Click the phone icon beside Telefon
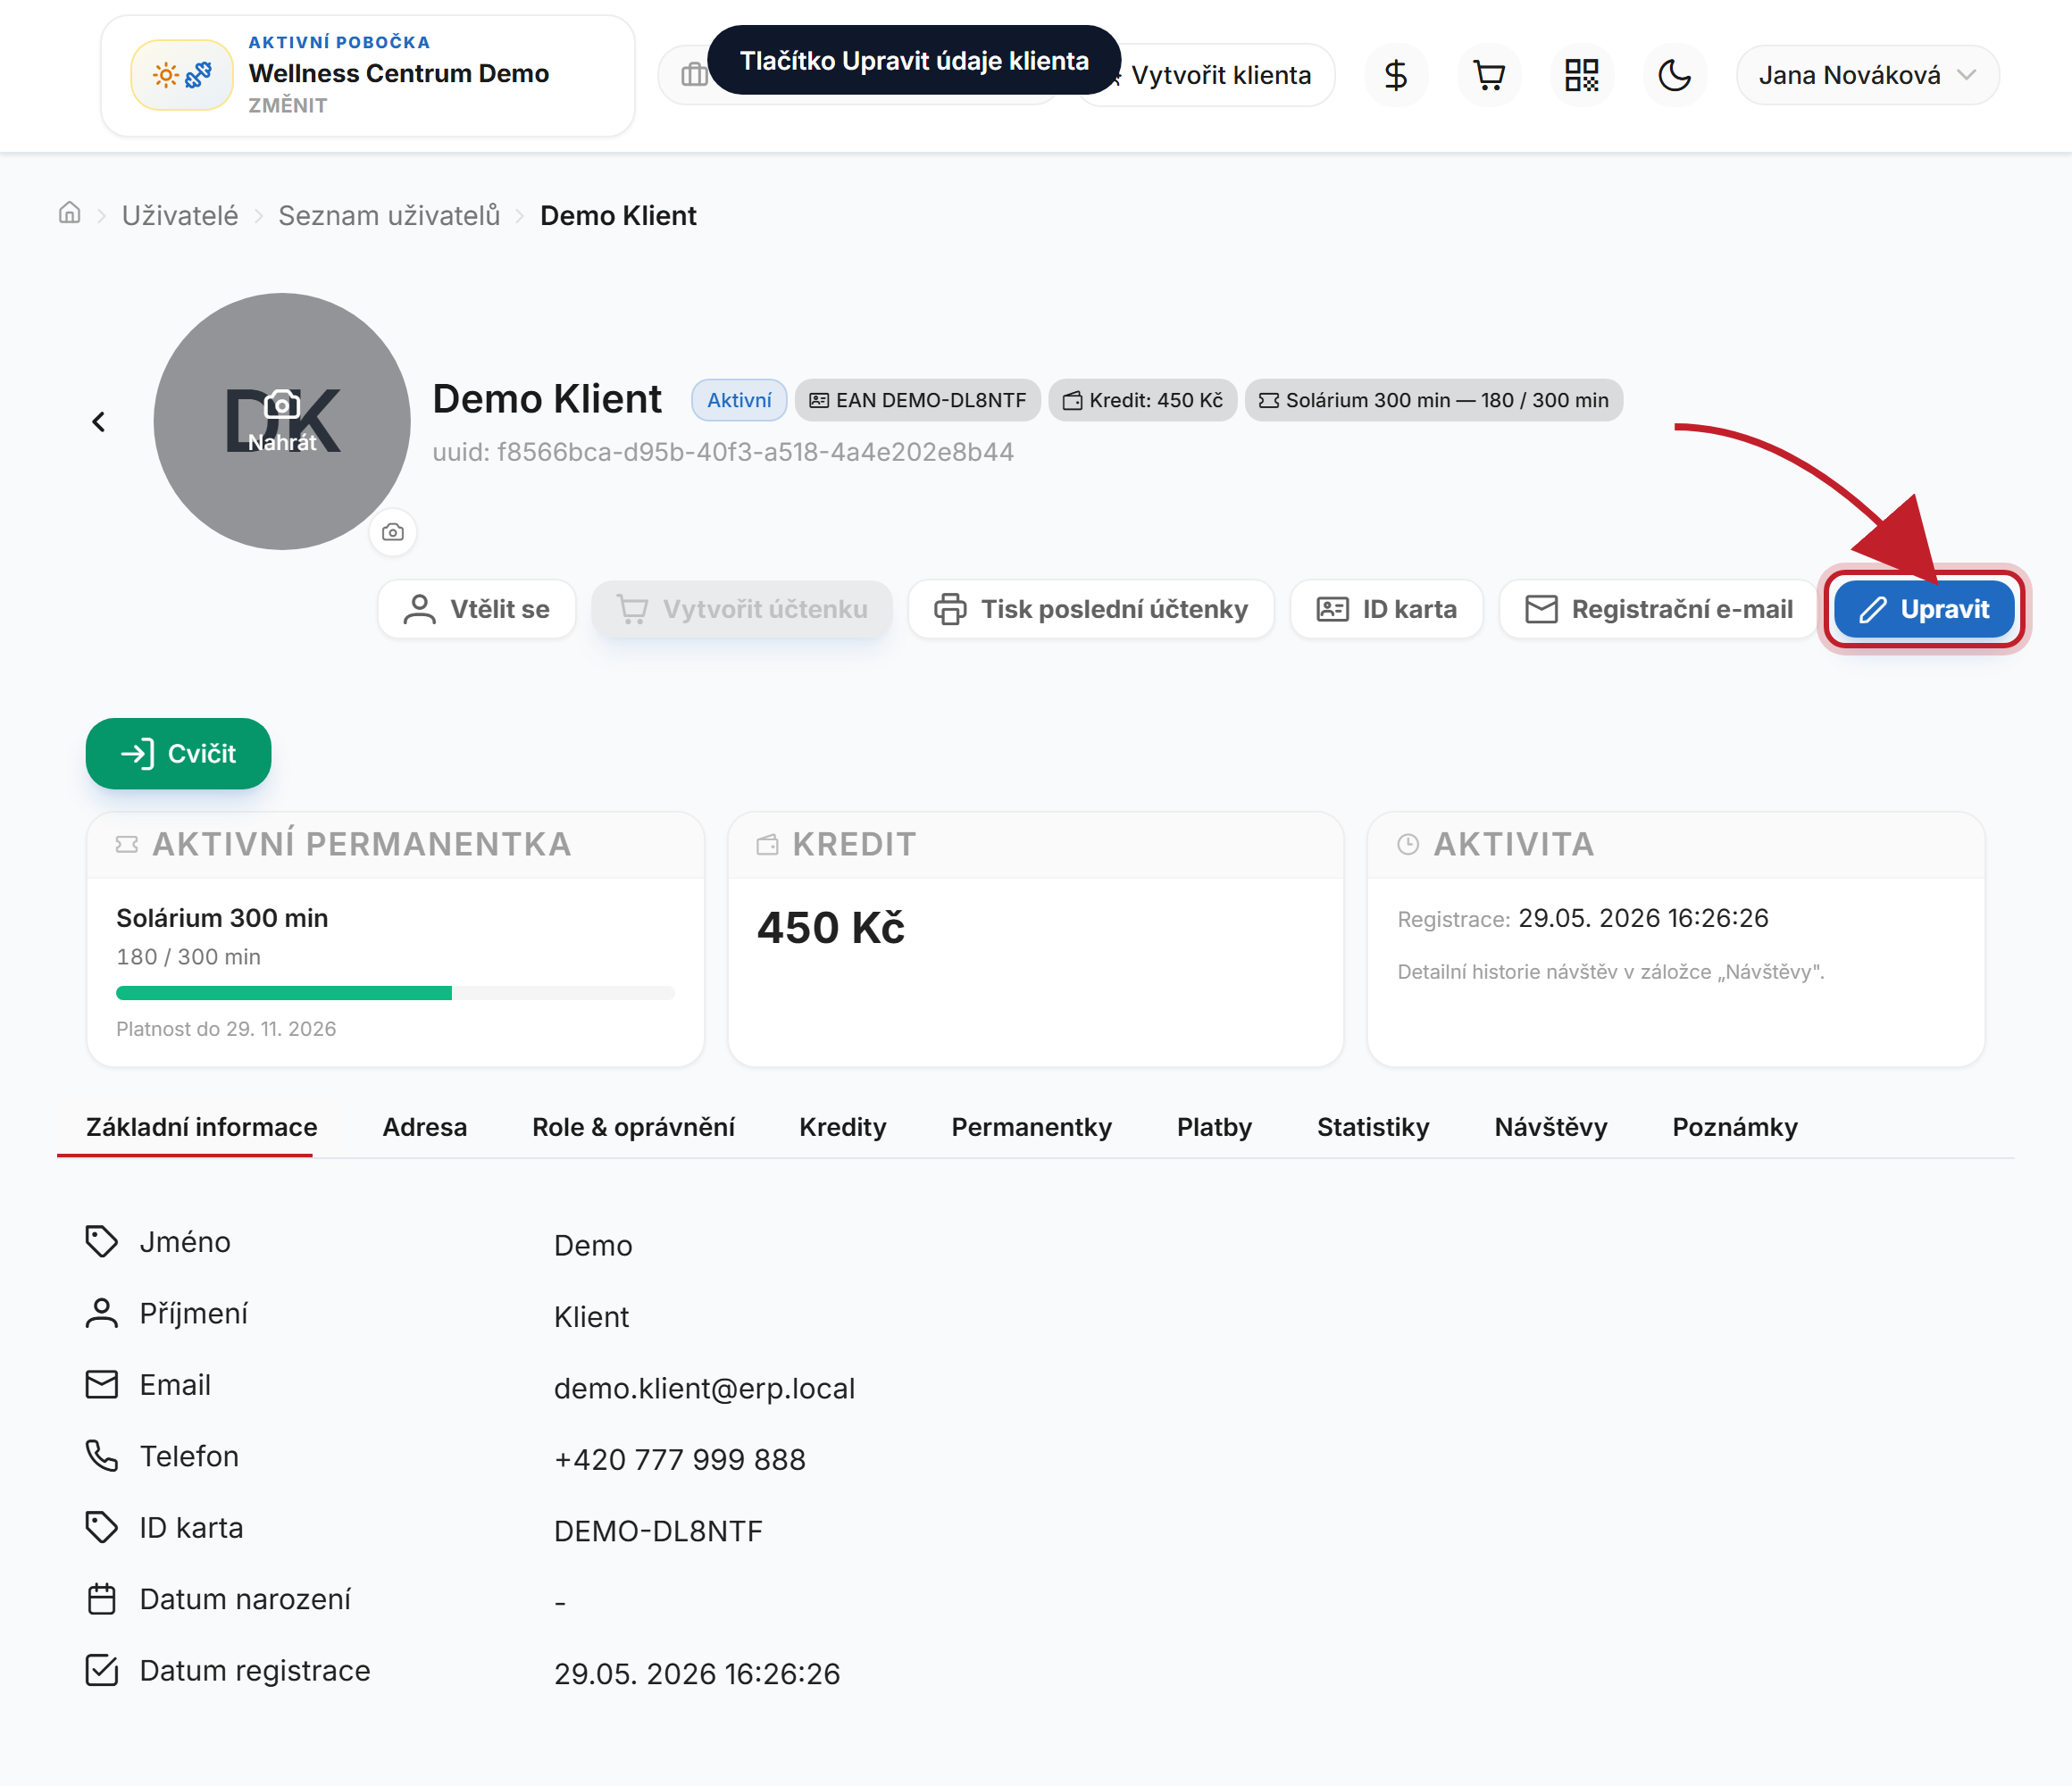Image resolution: width=2072 pixels, height=1786 pixels. pos(102,1456)
